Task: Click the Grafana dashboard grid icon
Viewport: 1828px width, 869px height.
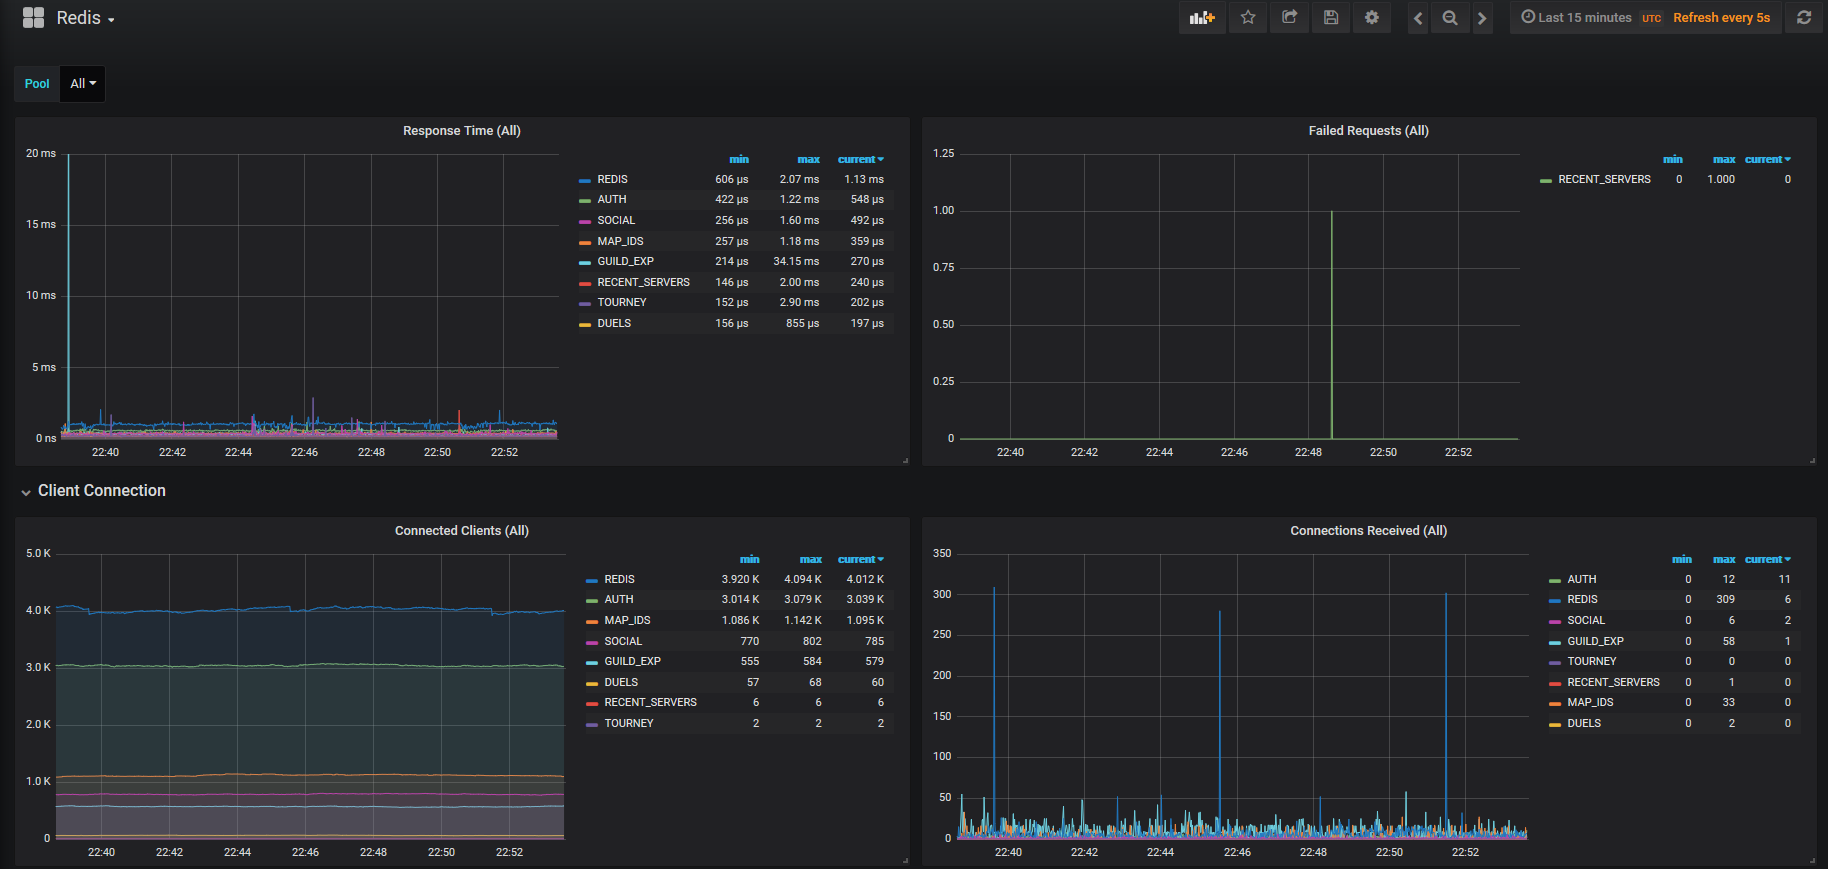Action: click(x=33, y=18)
